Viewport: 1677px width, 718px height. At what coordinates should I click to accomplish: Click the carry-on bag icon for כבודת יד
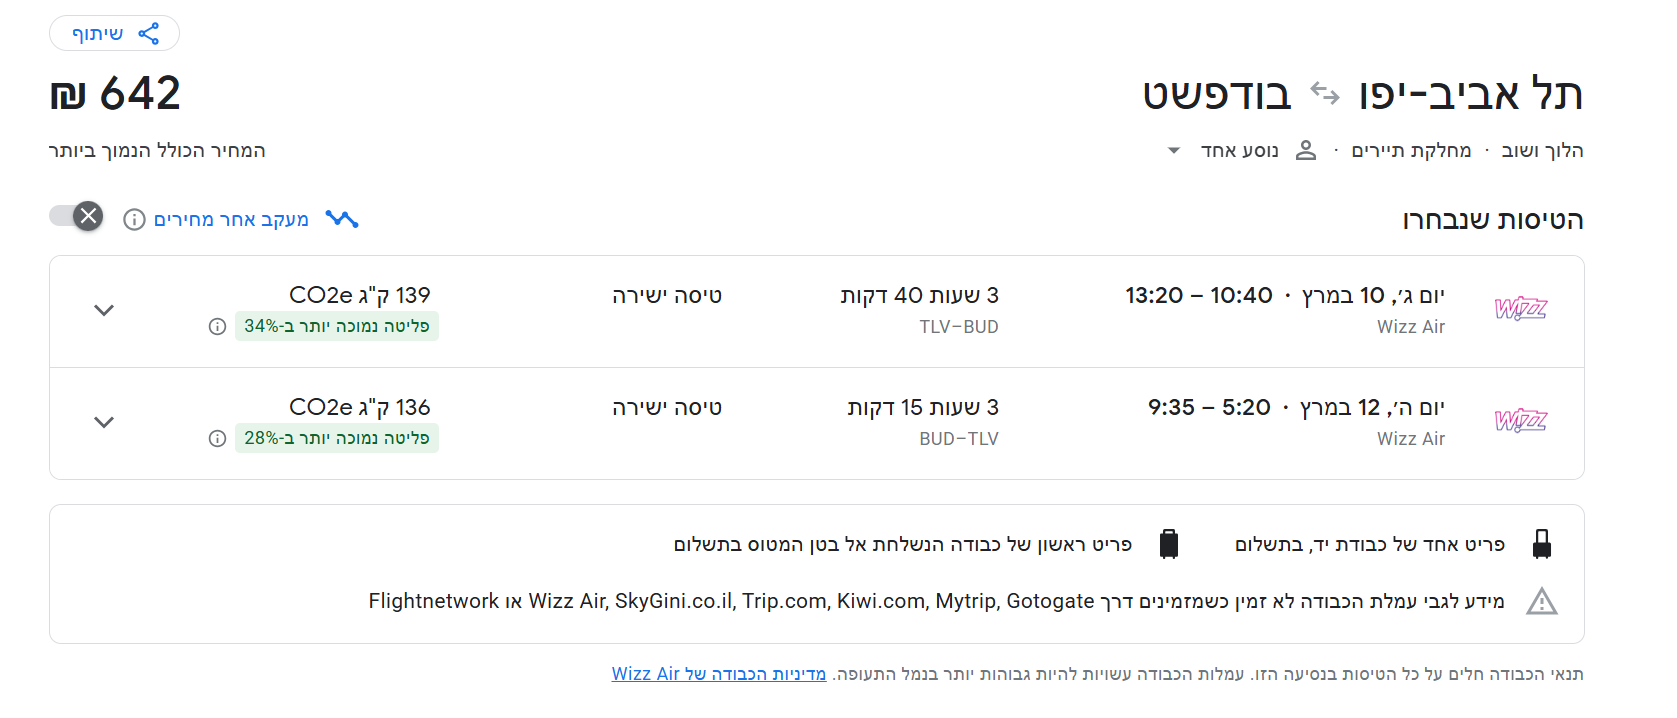click(1543, 543)
